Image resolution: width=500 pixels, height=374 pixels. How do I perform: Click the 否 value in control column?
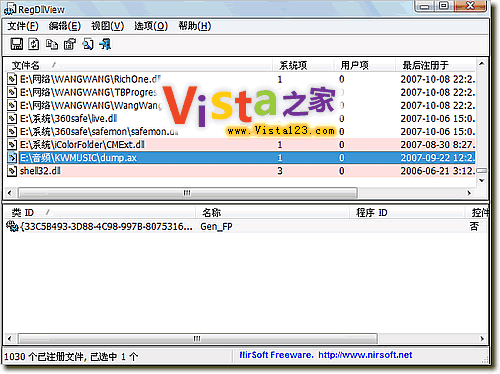474,227
